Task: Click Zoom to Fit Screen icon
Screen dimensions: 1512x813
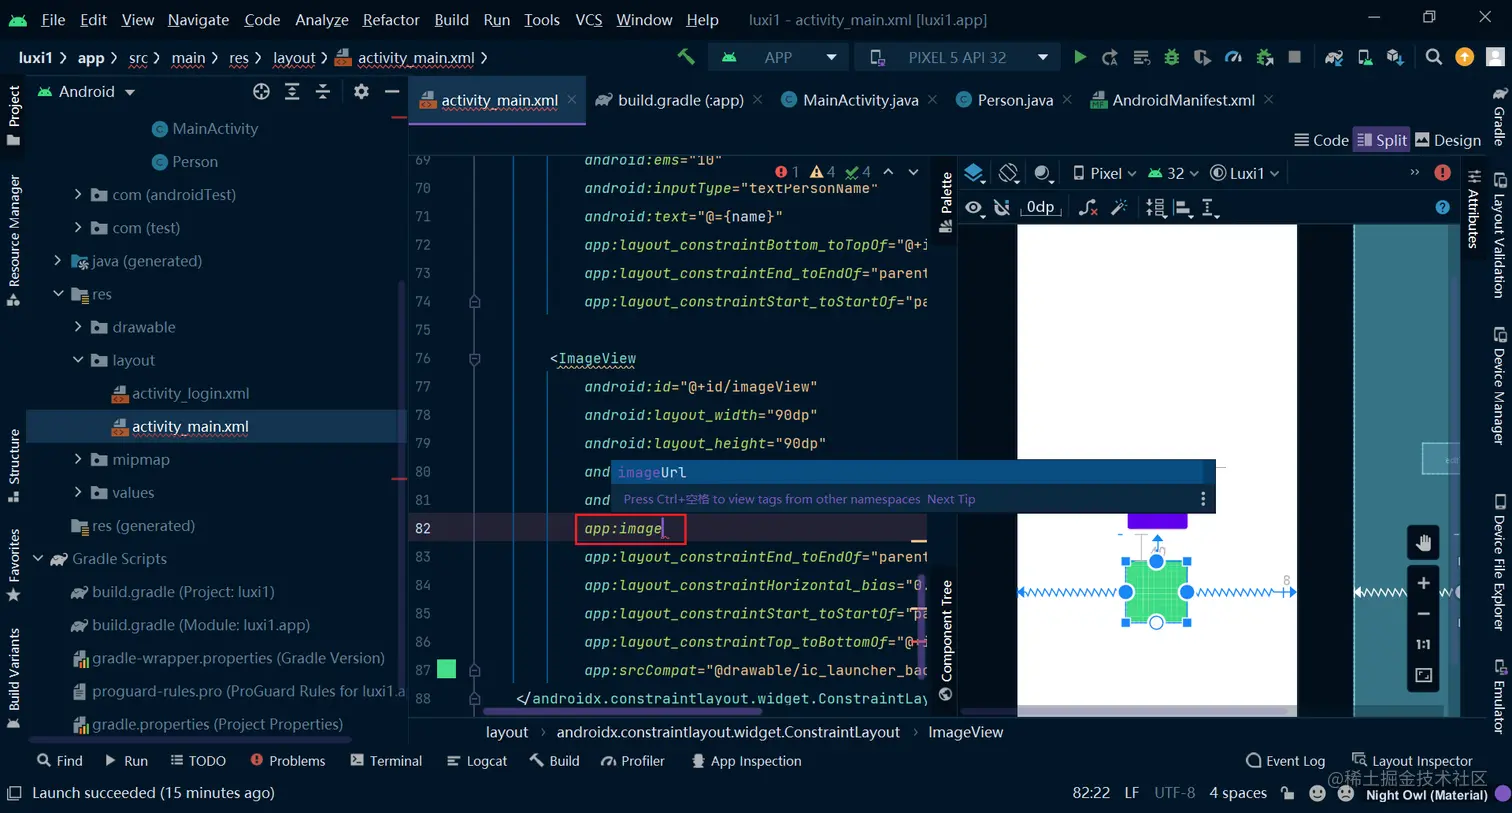Action: pos(1423,676)
